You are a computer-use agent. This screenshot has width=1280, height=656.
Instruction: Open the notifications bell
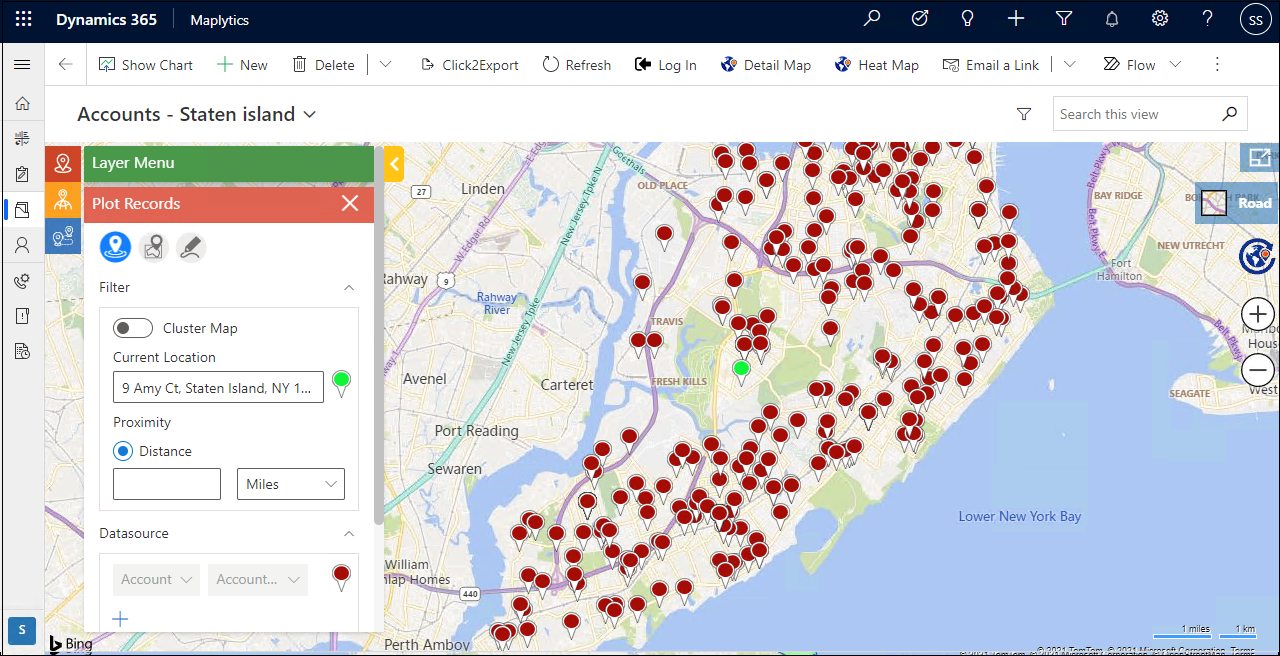pyautogui.click(x=1112, y=19)
